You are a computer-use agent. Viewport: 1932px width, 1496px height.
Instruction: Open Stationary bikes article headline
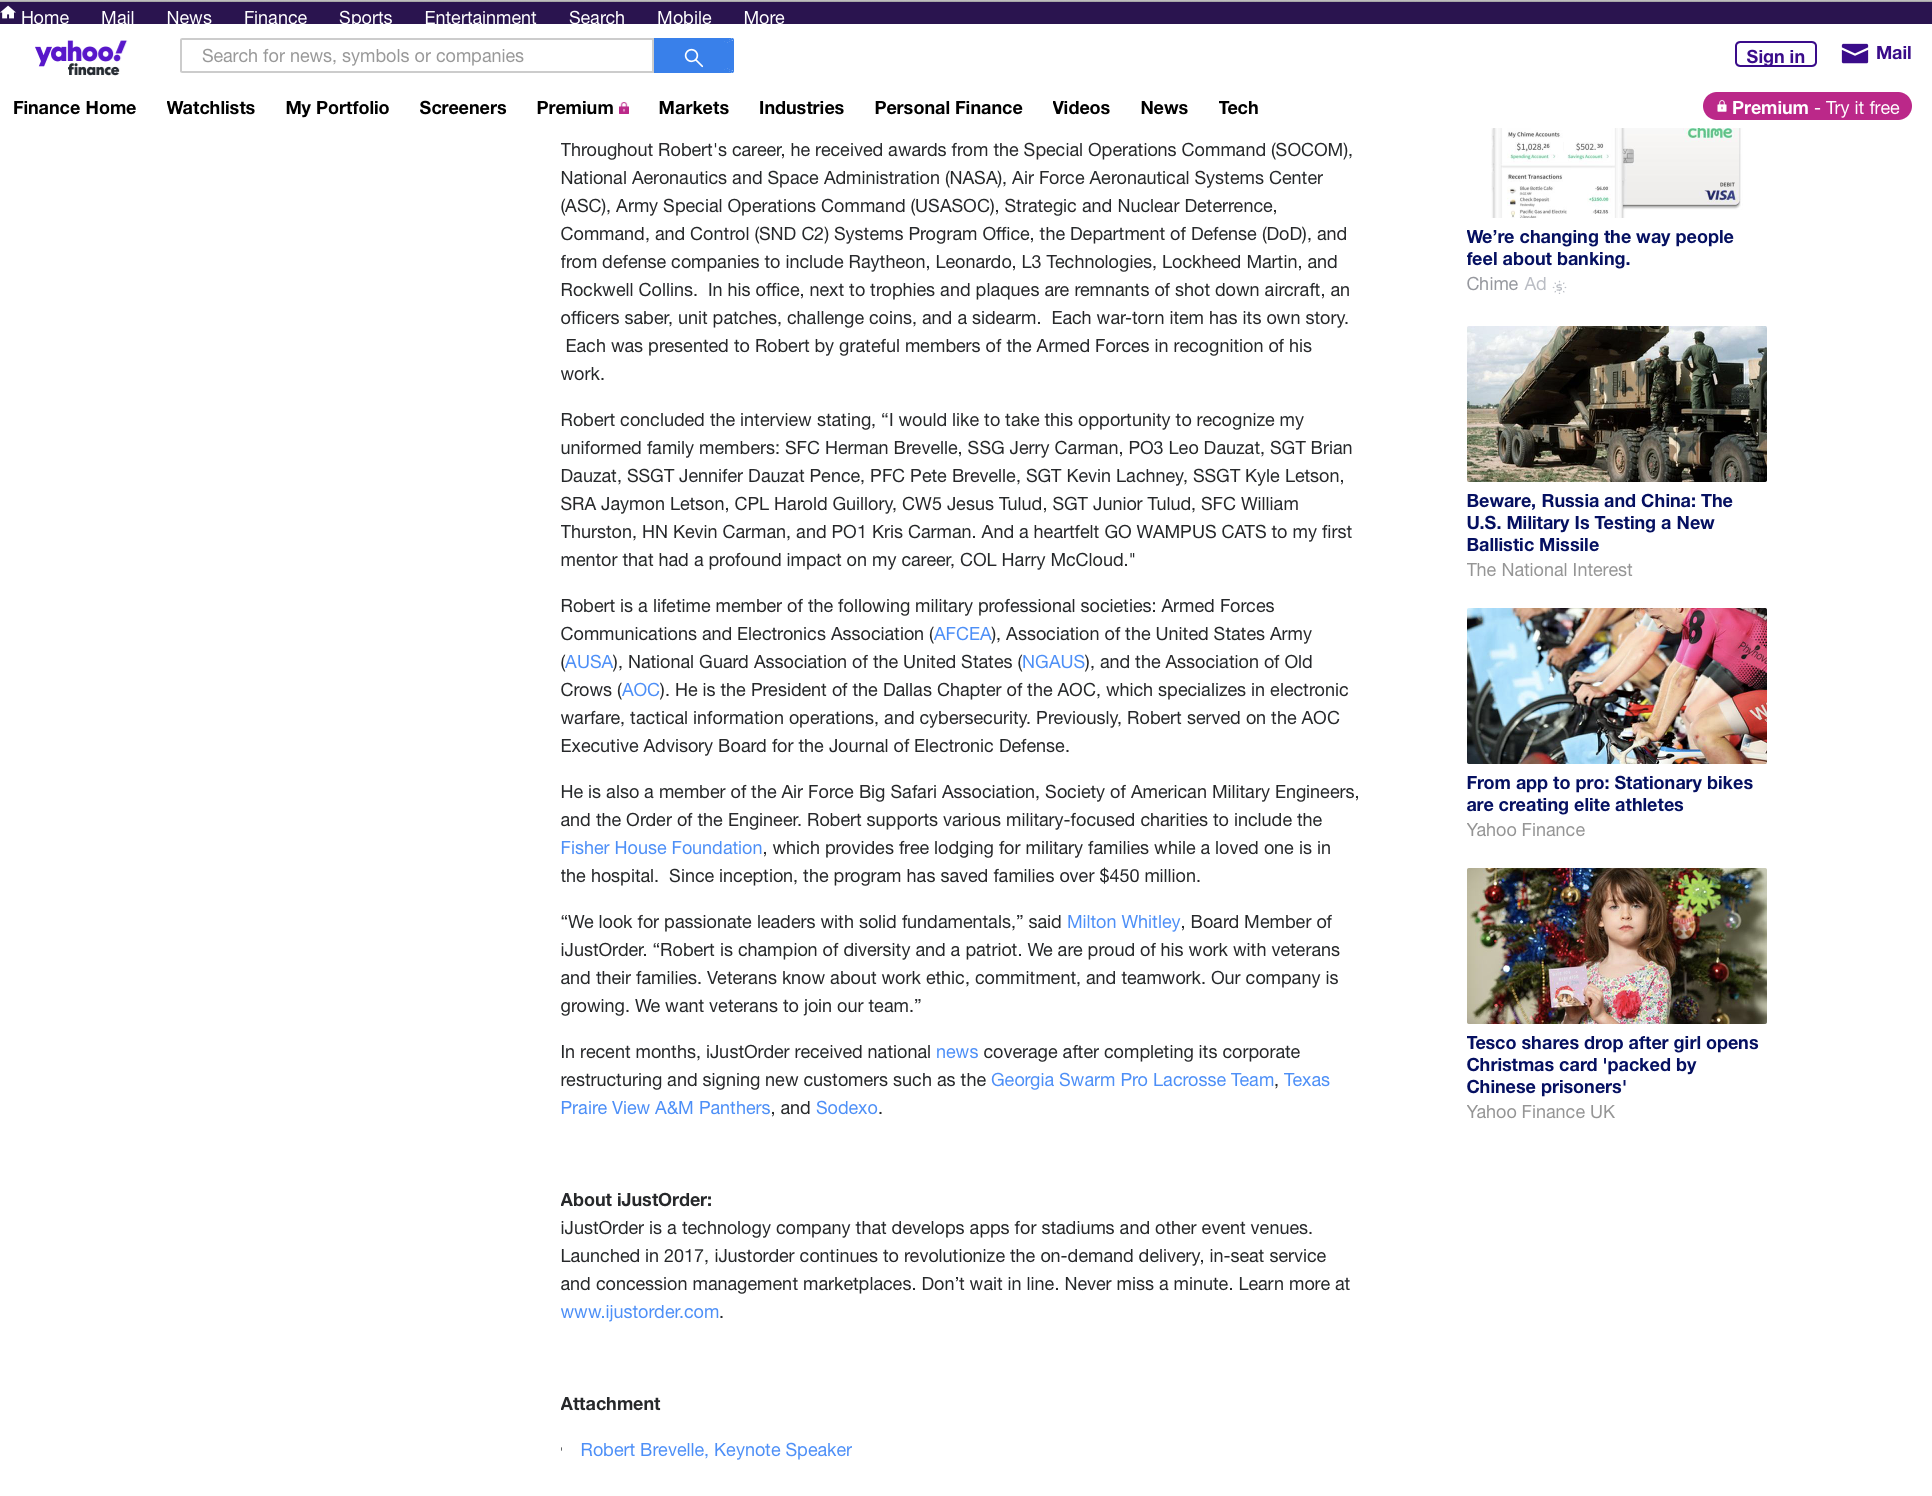(1609, 794)
